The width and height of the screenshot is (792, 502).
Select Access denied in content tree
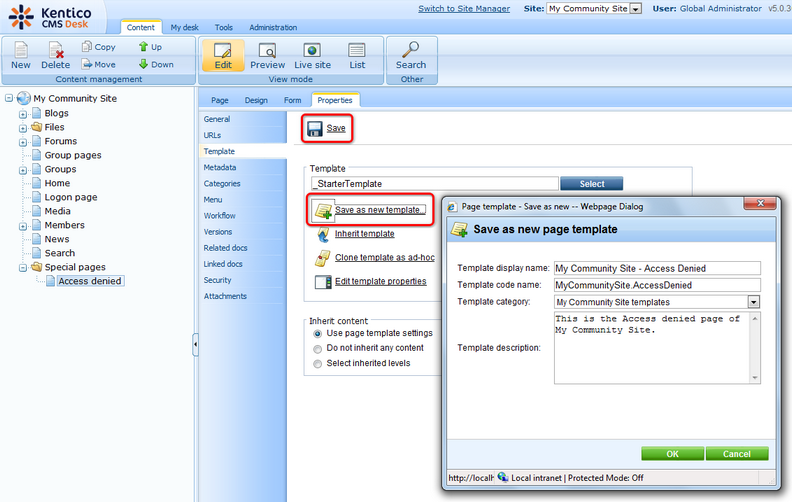[x=89, y=281]
